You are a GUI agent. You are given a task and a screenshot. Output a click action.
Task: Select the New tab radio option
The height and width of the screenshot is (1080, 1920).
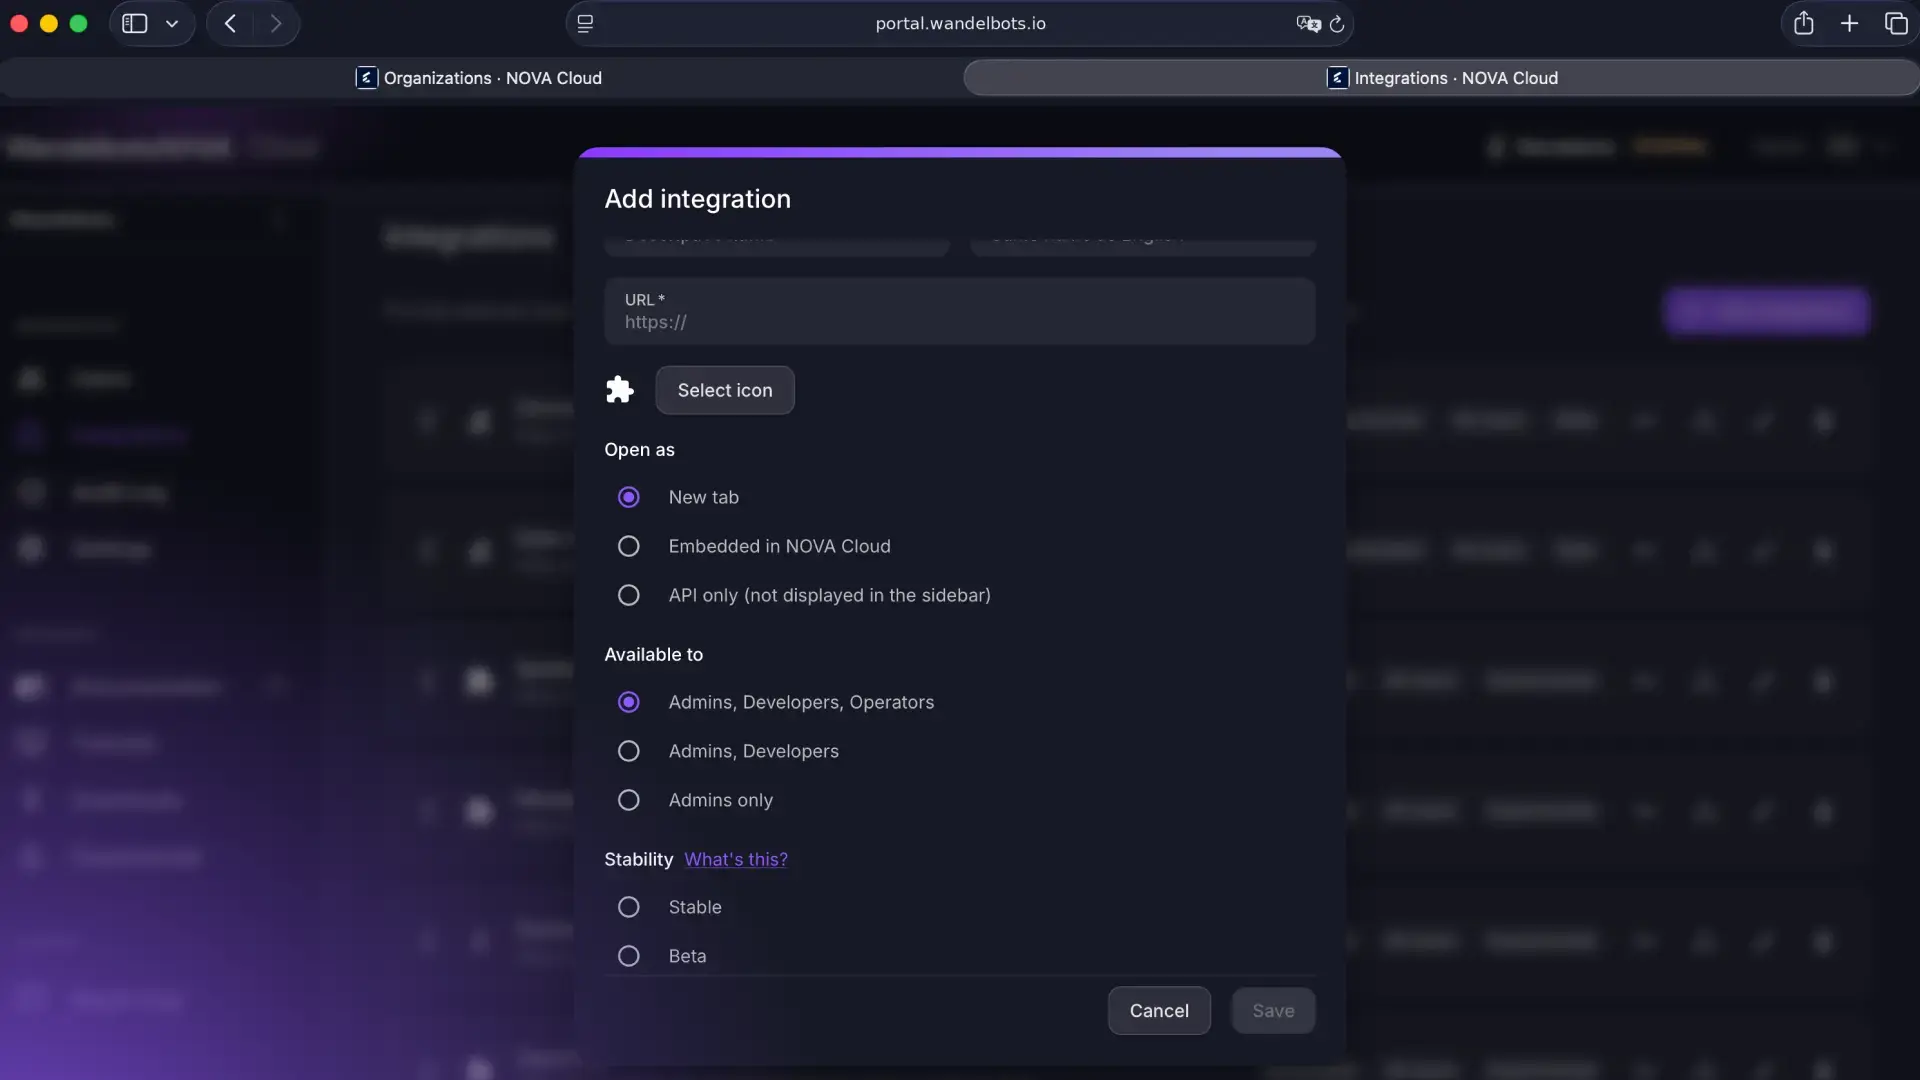click(628, 497)
